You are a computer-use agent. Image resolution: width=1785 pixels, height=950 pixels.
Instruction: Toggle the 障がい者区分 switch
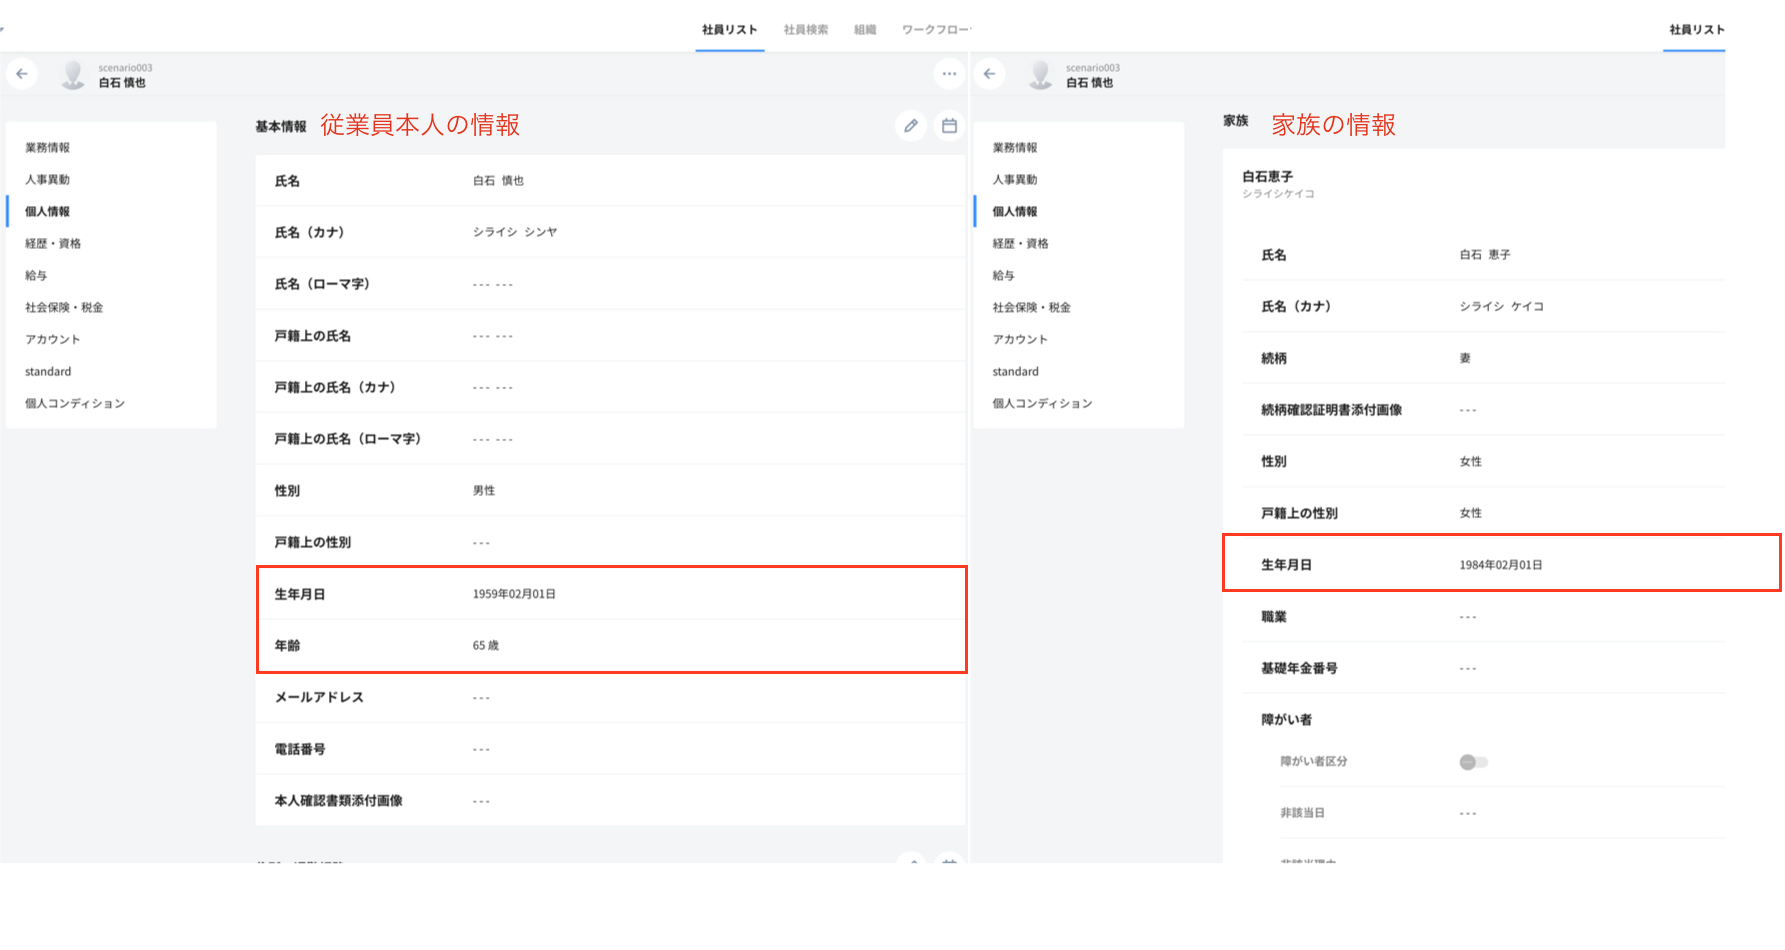1473,762
